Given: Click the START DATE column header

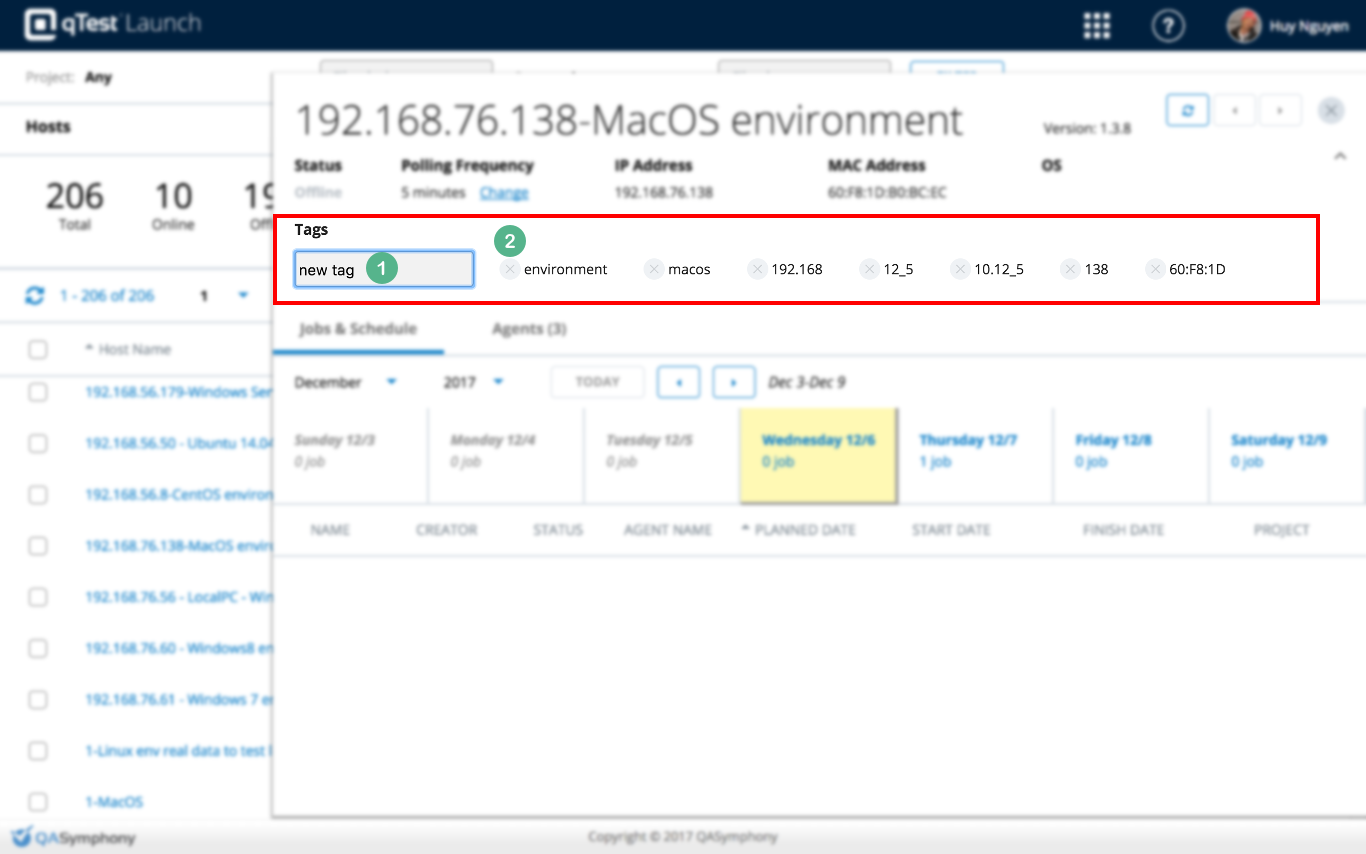Looking at the screenshot, I should point(951,530).
